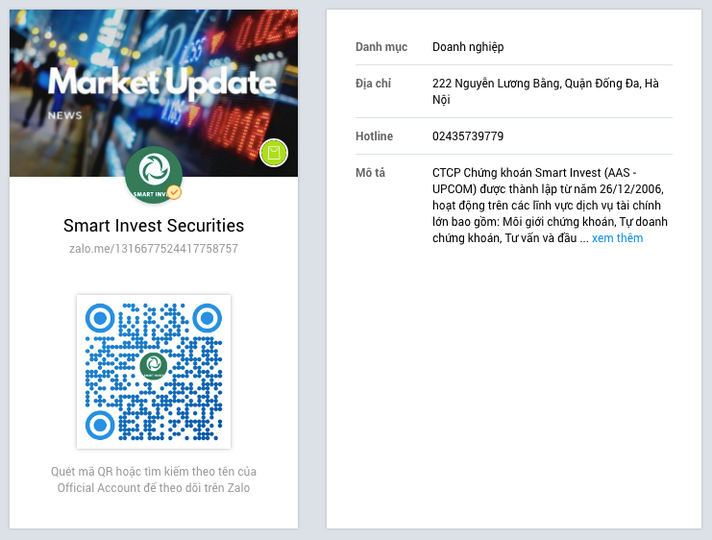The height and width of the screenshot is (540, 712).
Task: Open the zalo.me/1316677524417758757 link
Action: tap(153, 249)
